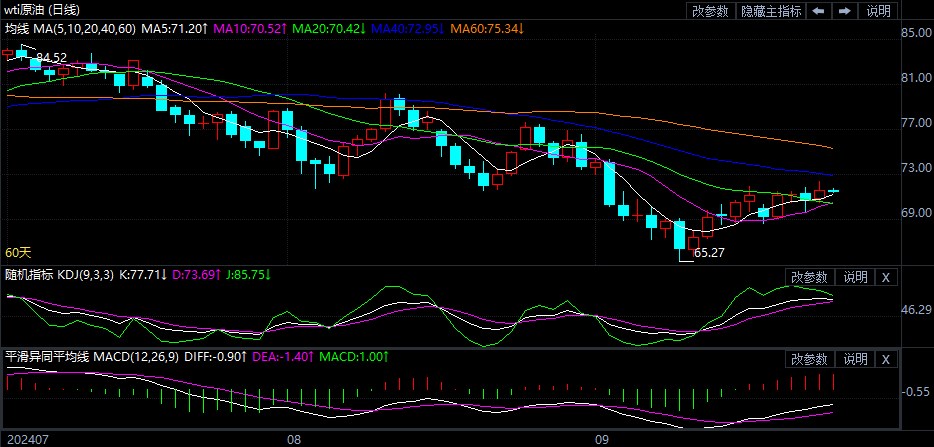Open 改参数 in the KDJ panel

(x=809, y=277)
